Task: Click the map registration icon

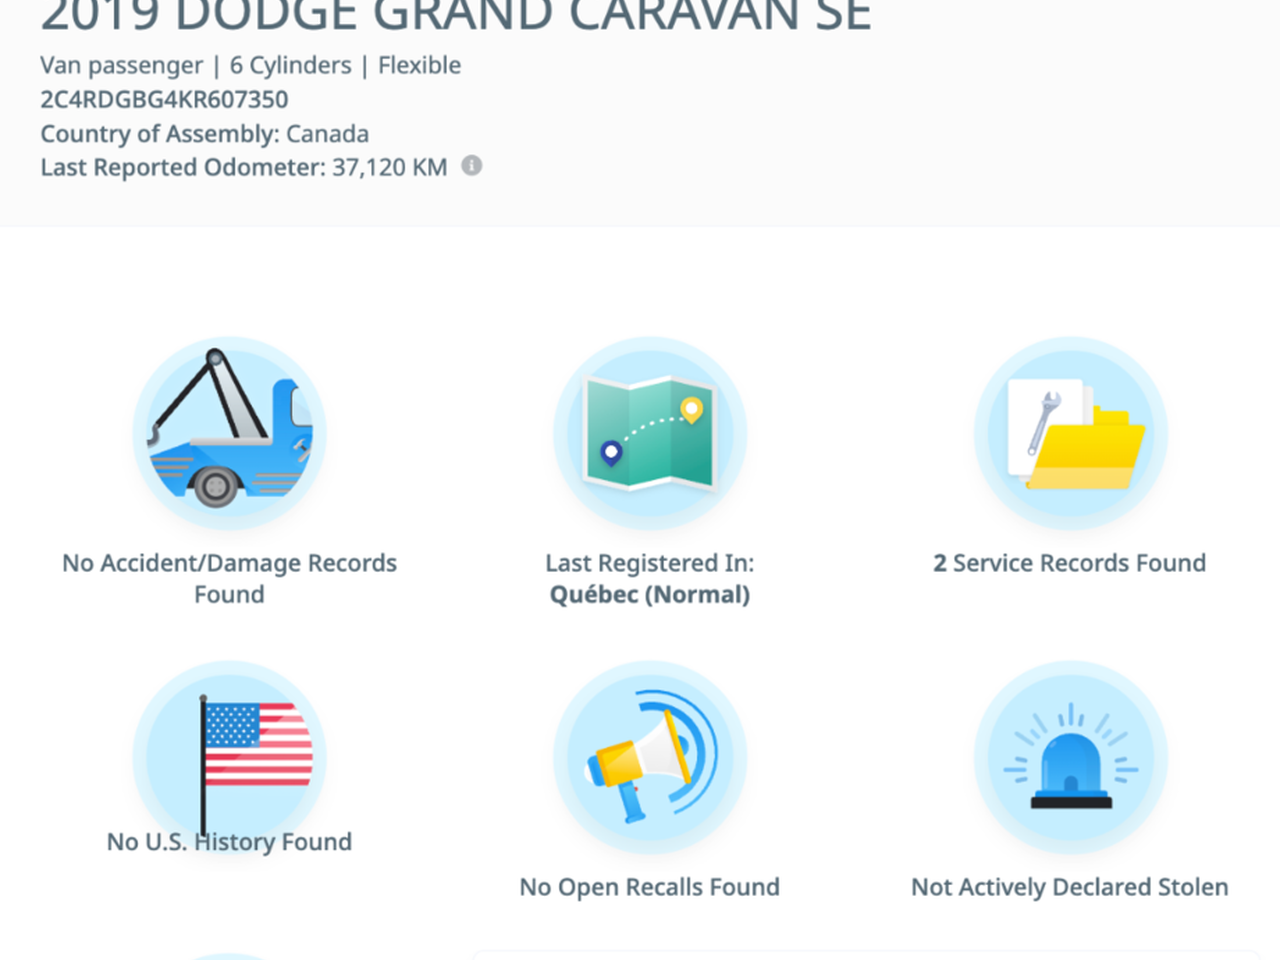Action: tap(650, 433)
